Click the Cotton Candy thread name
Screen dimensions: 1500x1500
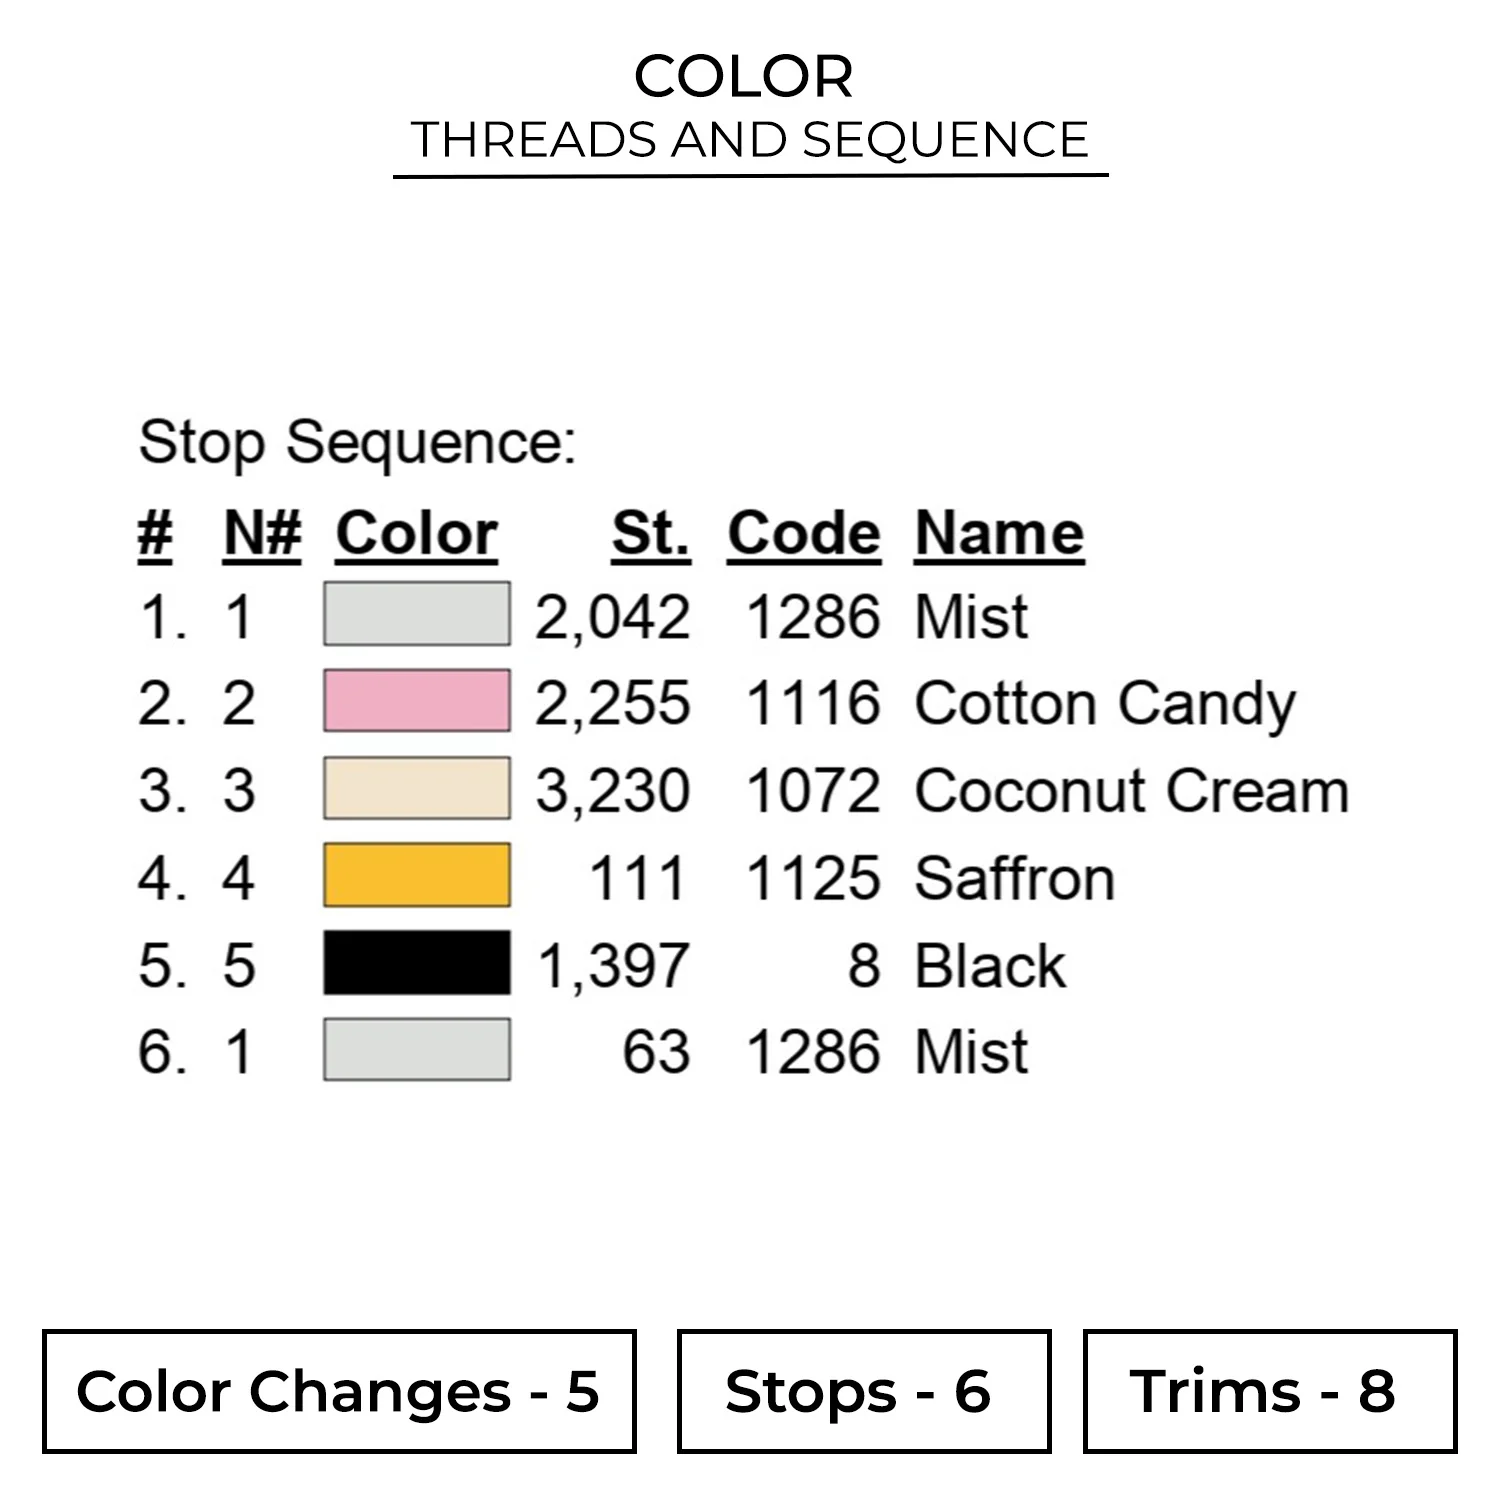coord(1105,703)
